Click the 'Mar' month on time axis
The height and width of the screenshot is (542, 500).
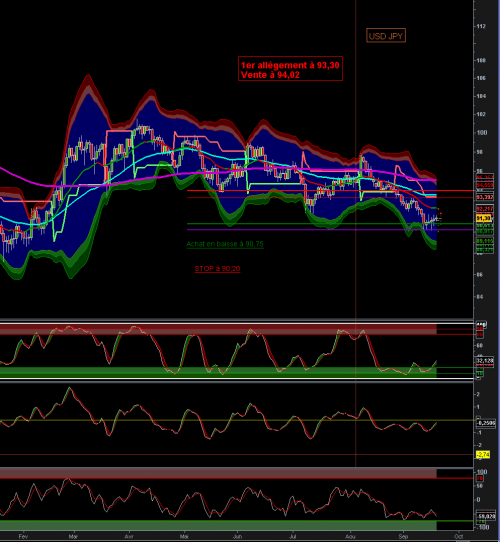click(73, 536)
